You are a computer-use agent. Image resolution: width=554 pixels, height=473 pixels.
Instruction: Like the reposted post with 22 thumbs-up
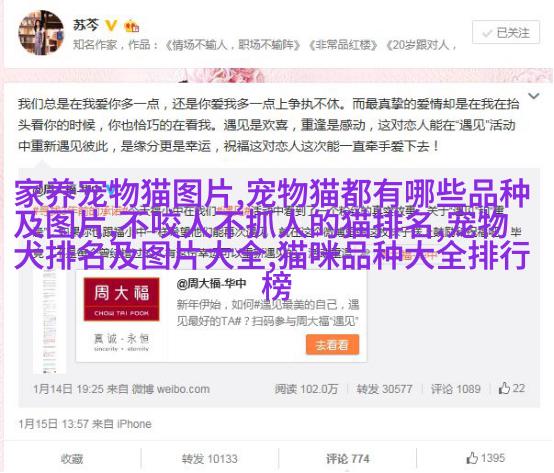[x=511, y=389]
